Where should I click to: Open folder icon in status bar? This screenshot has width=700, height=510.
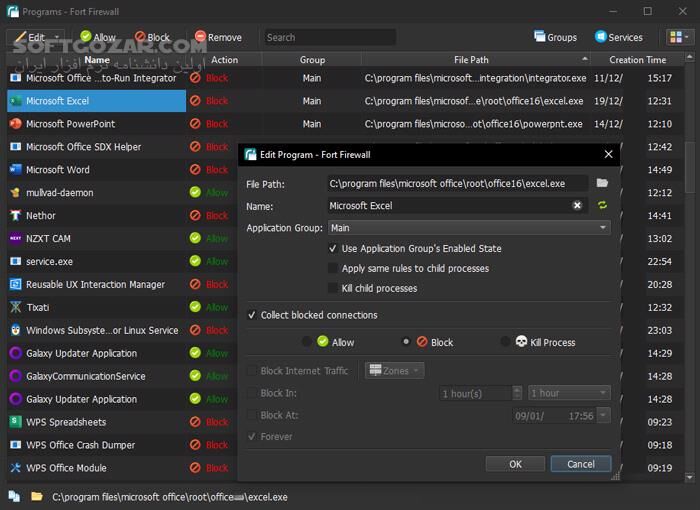[37, 497]
